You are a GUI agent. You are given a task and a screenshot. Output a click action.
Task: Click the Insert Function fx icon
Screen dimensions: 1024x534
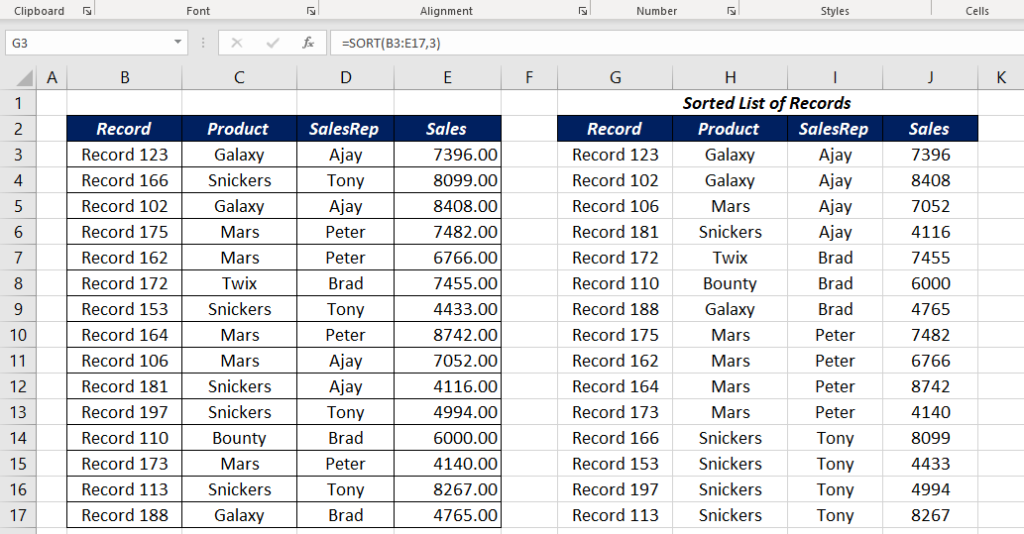click(x=309, y=43)
